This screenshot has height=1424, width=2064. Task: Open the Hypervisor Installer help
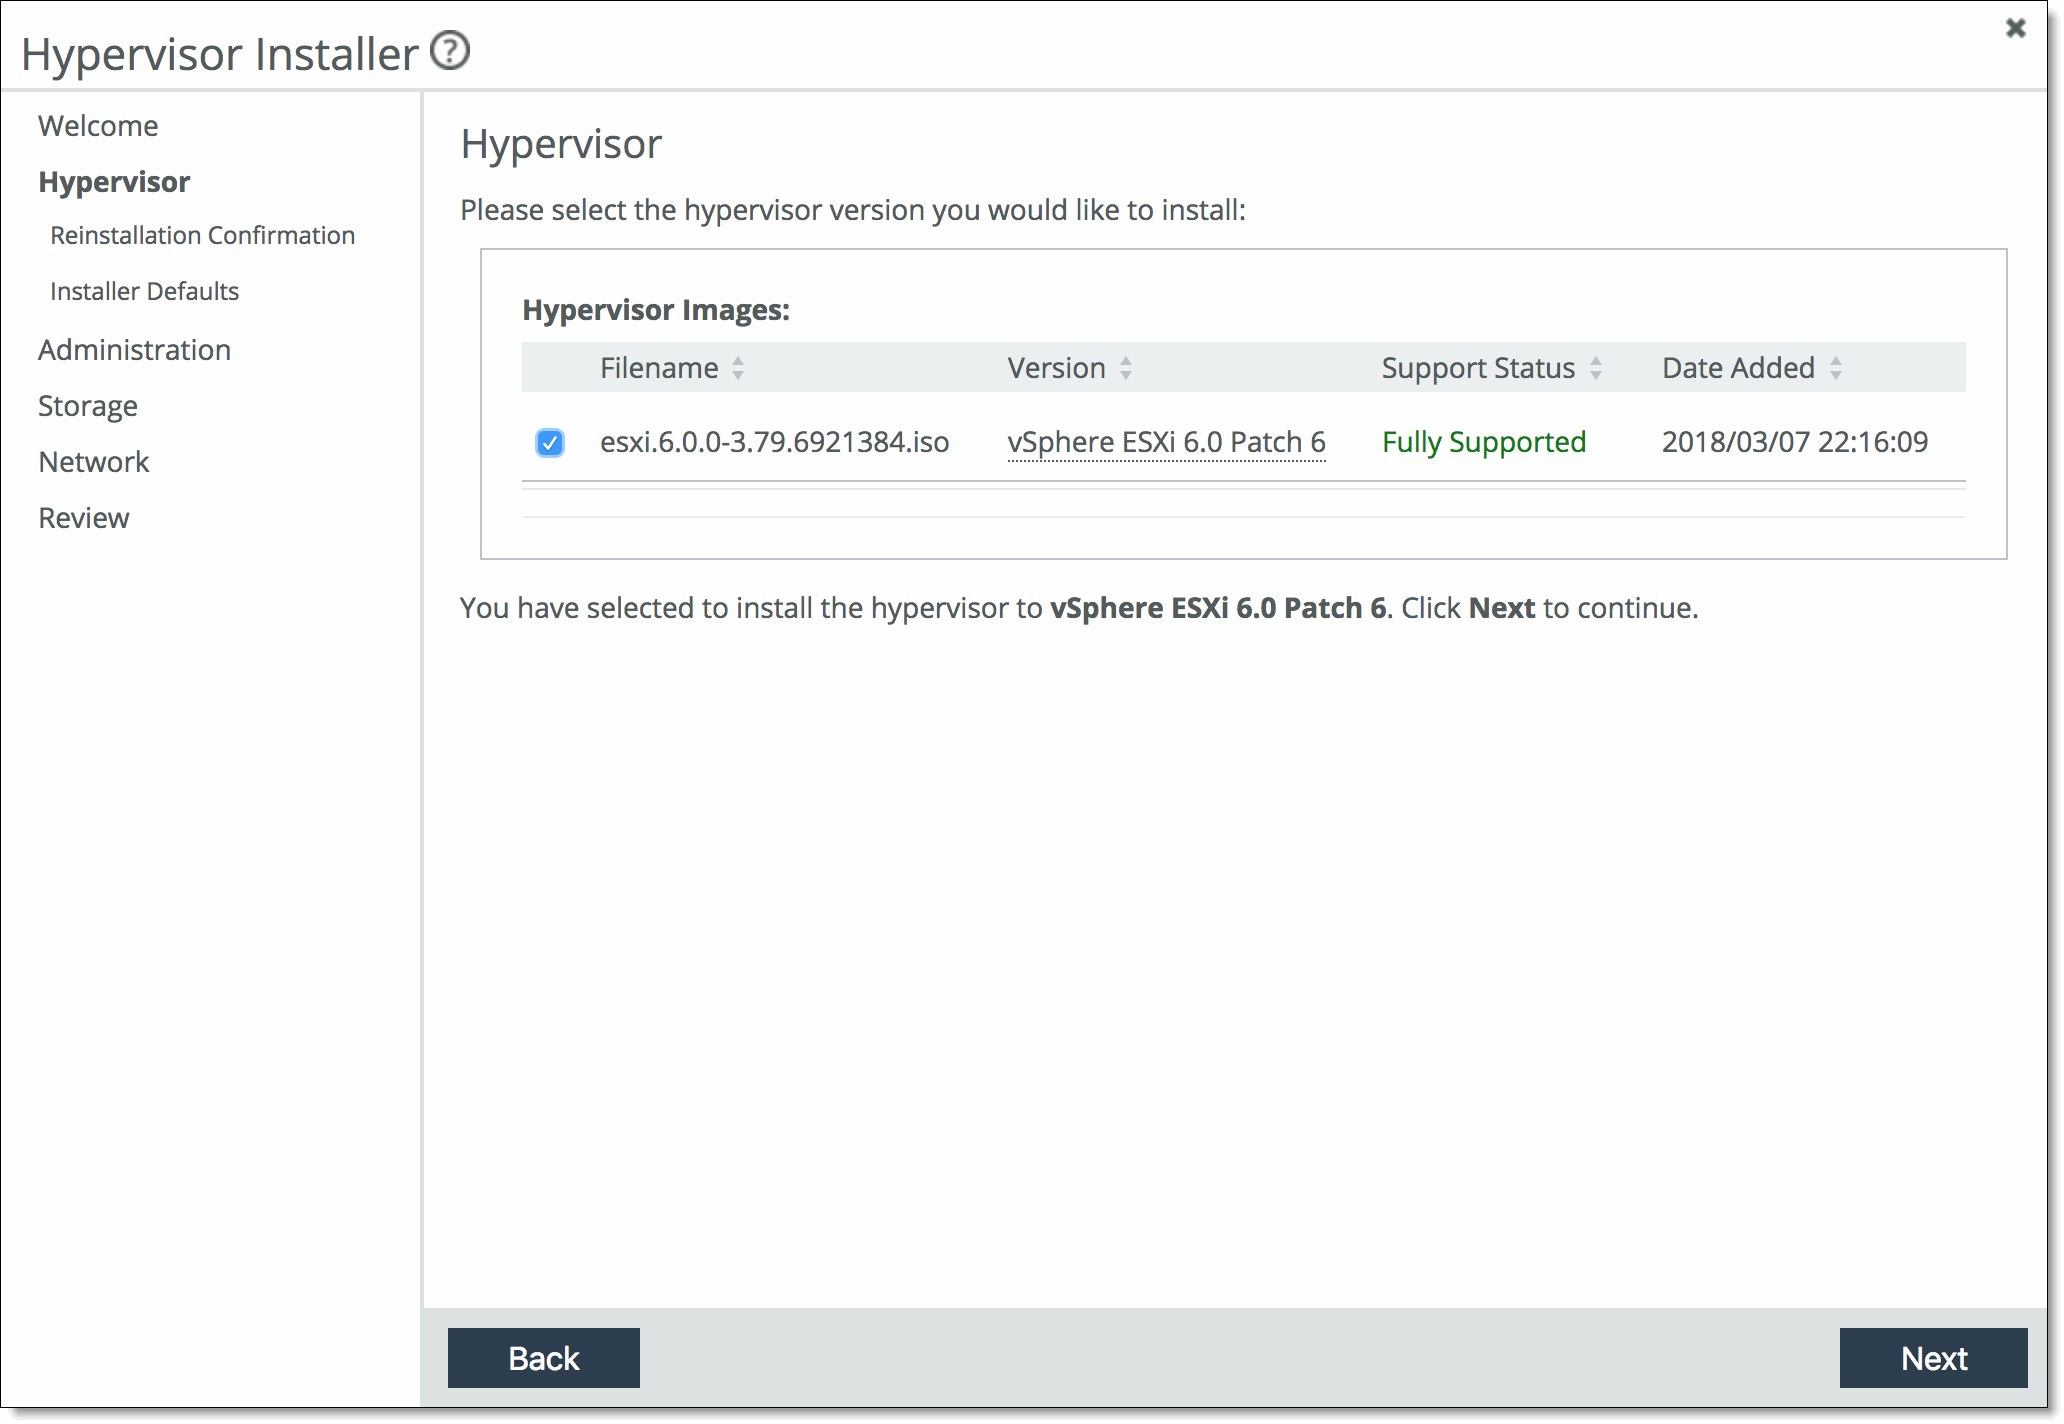(x=450, y=49)
